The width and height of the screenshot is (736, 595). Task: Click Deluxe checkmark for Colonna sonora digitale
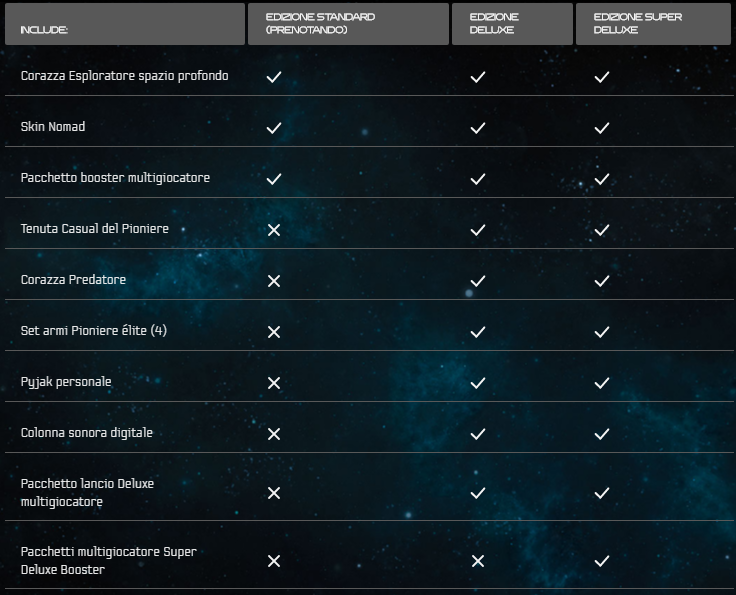[477, 434]
